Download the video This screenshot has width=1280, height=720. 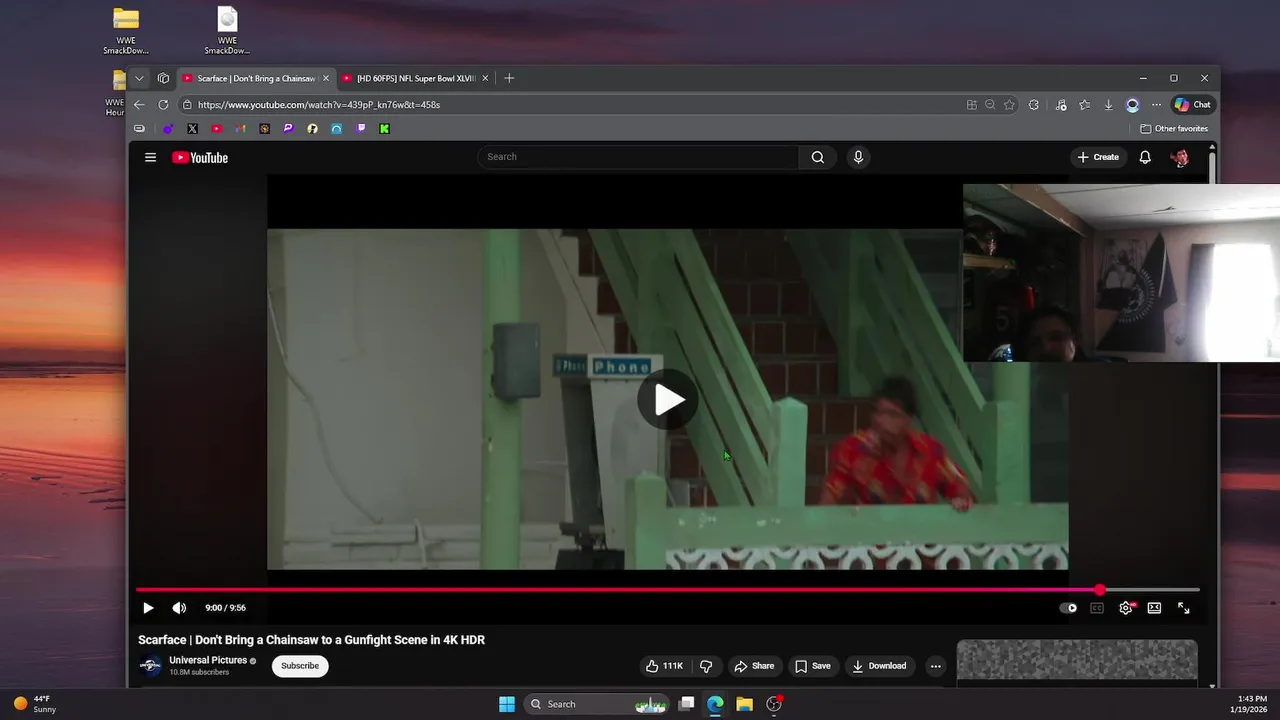point(879,666)
